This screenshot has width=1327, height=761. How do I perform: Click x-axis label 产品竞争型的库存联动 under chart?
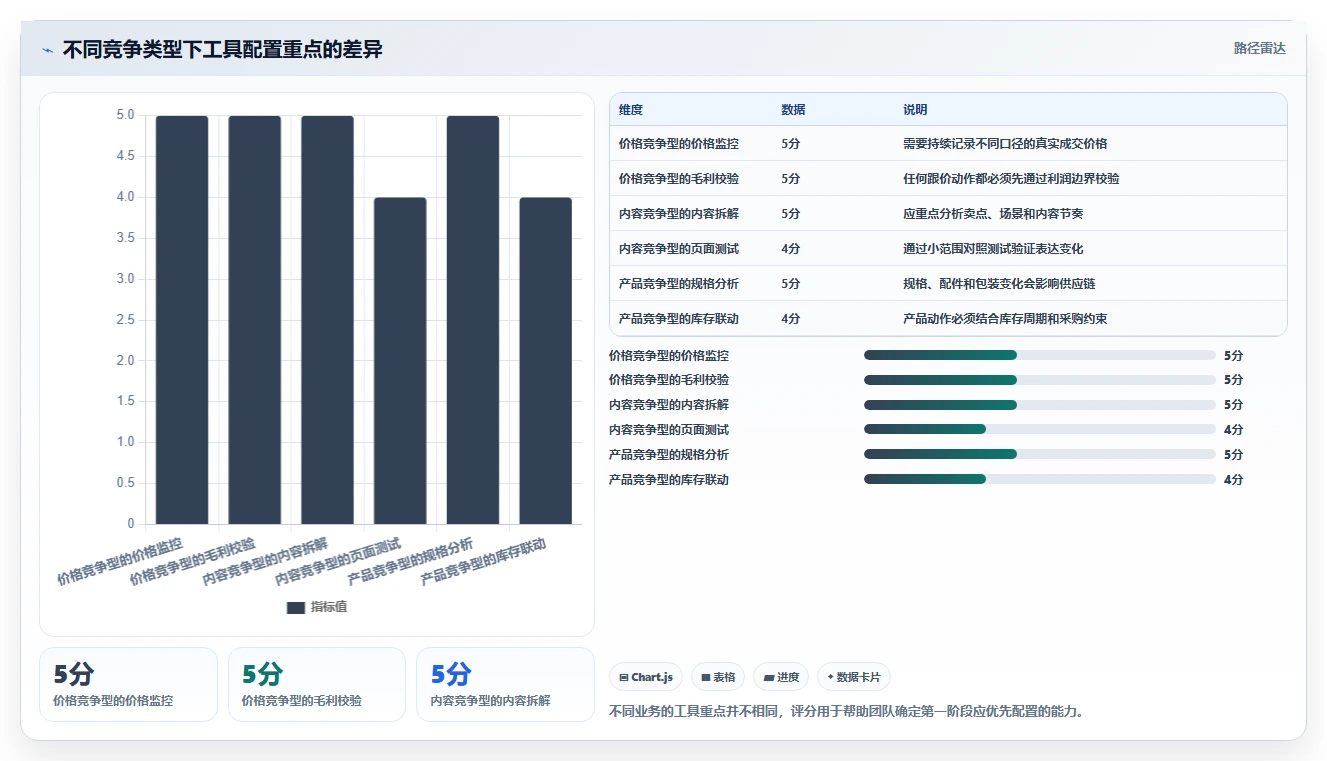(484, 561)
